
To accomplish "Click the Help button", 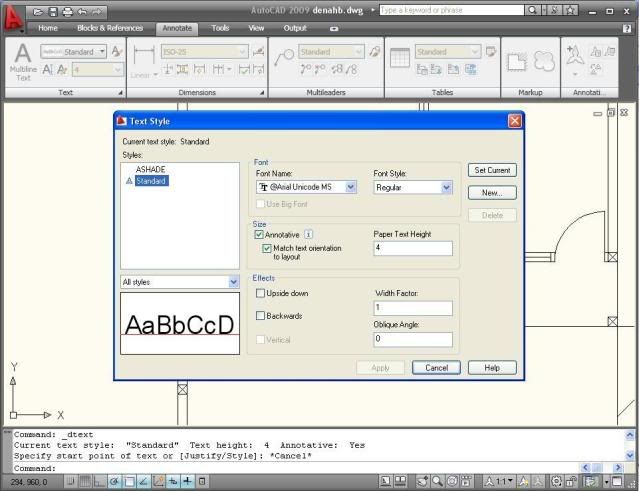I will (x=492, y=368).
